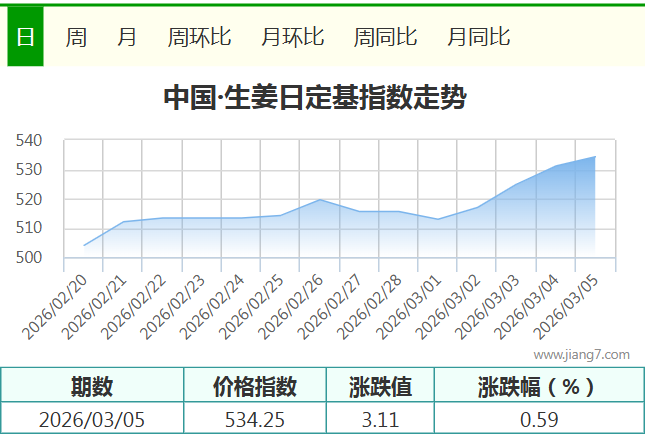Click the 涨跌幅（%）column header

538,386
